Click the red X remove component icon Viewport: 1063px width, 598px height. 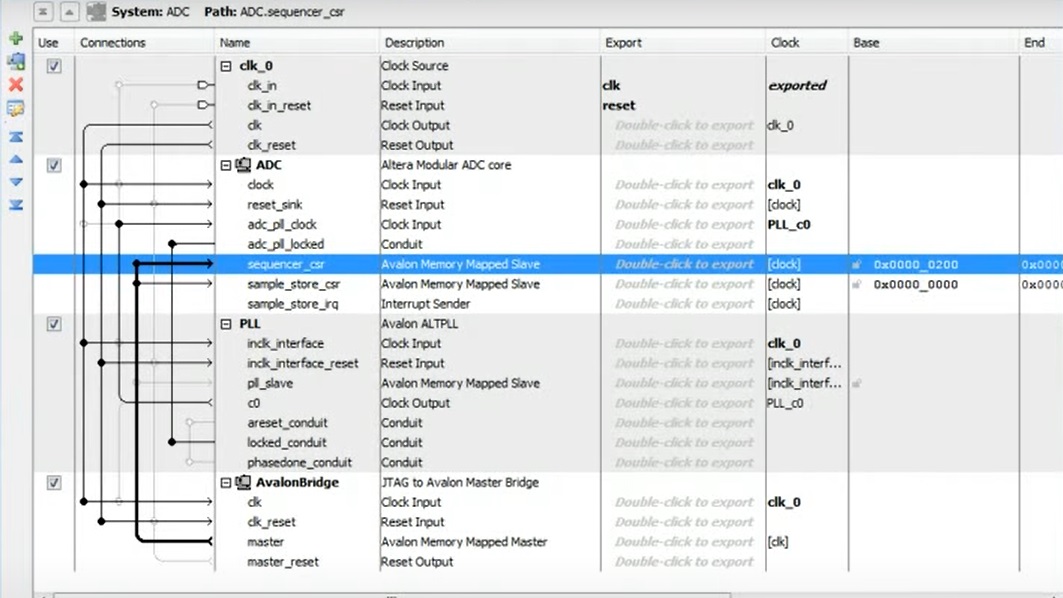coord(15,85)
